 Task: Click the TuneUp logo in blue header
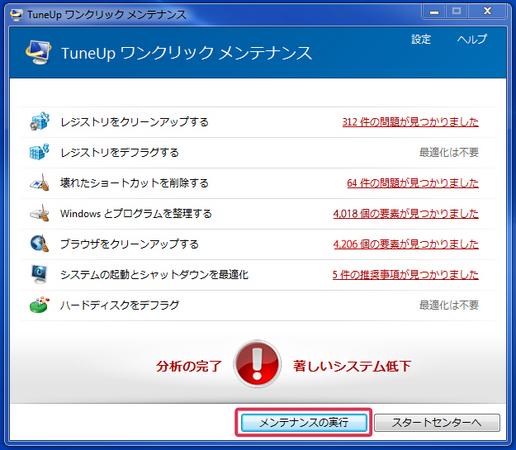pyautogui.click(x=38, y=52)
